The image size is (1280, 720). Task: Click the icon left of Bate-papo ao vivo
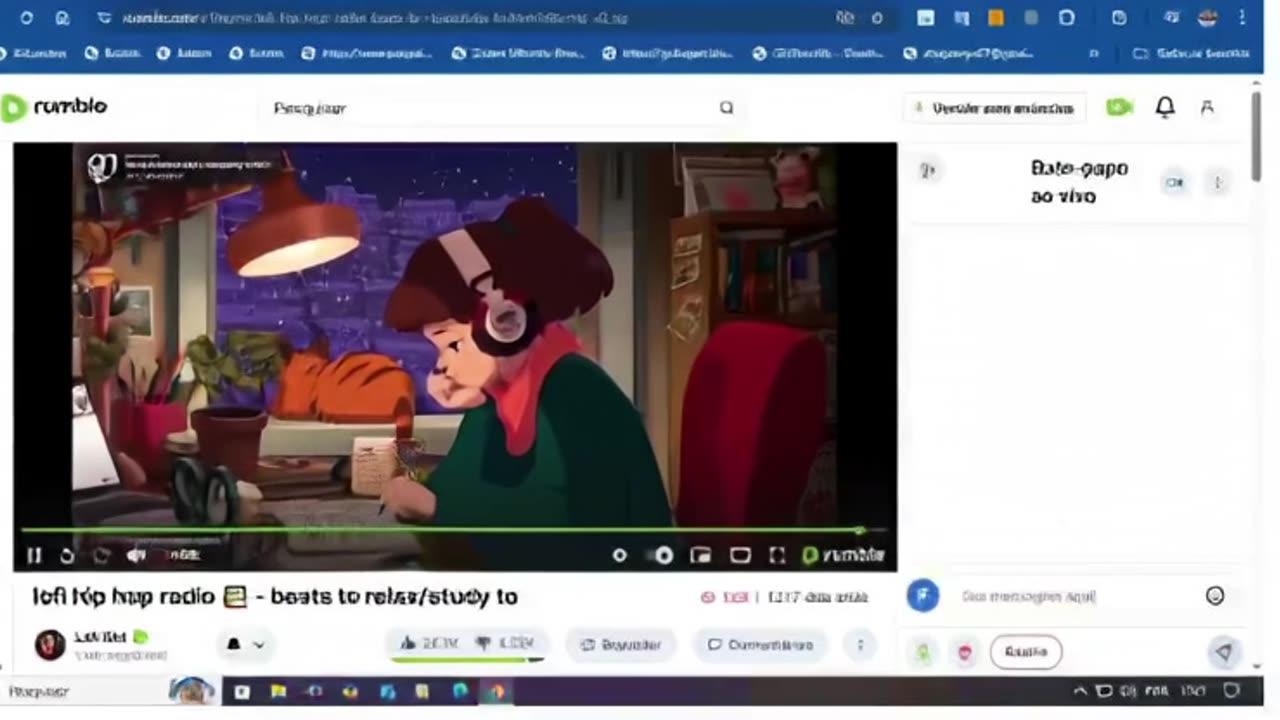[x=927, y=171]
